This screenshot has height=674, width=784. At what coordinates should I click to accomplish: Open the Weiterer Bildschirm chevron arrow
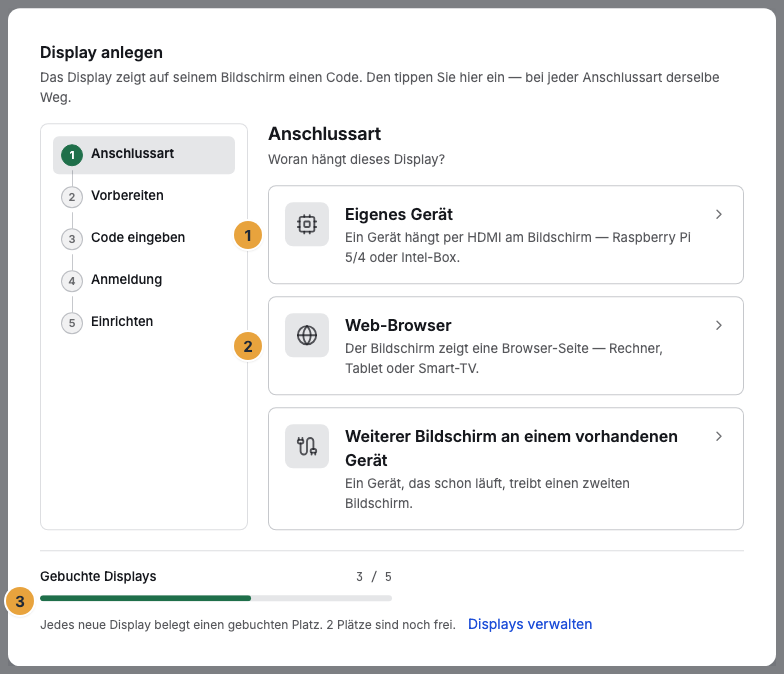coord(718,436)
